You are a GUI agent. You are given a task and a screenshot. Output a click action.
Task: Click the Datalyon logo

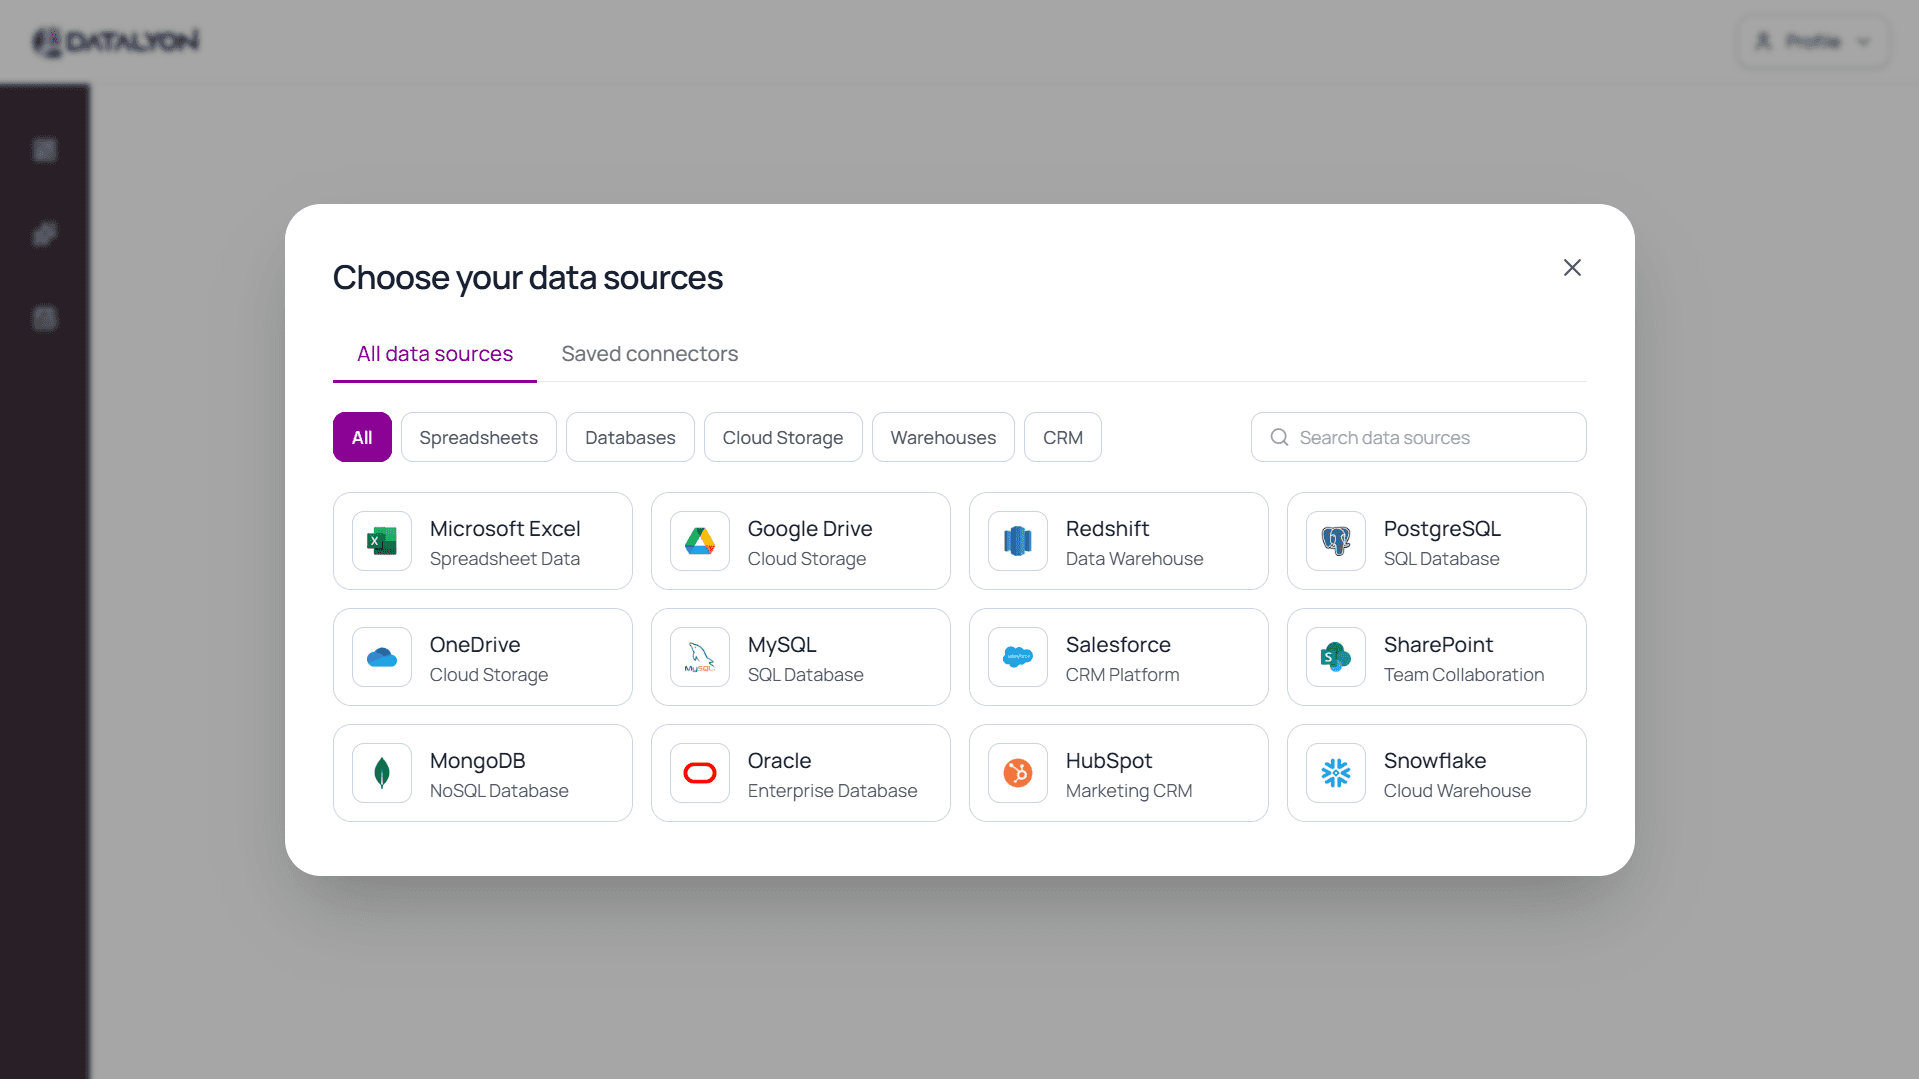click(116, 41)
